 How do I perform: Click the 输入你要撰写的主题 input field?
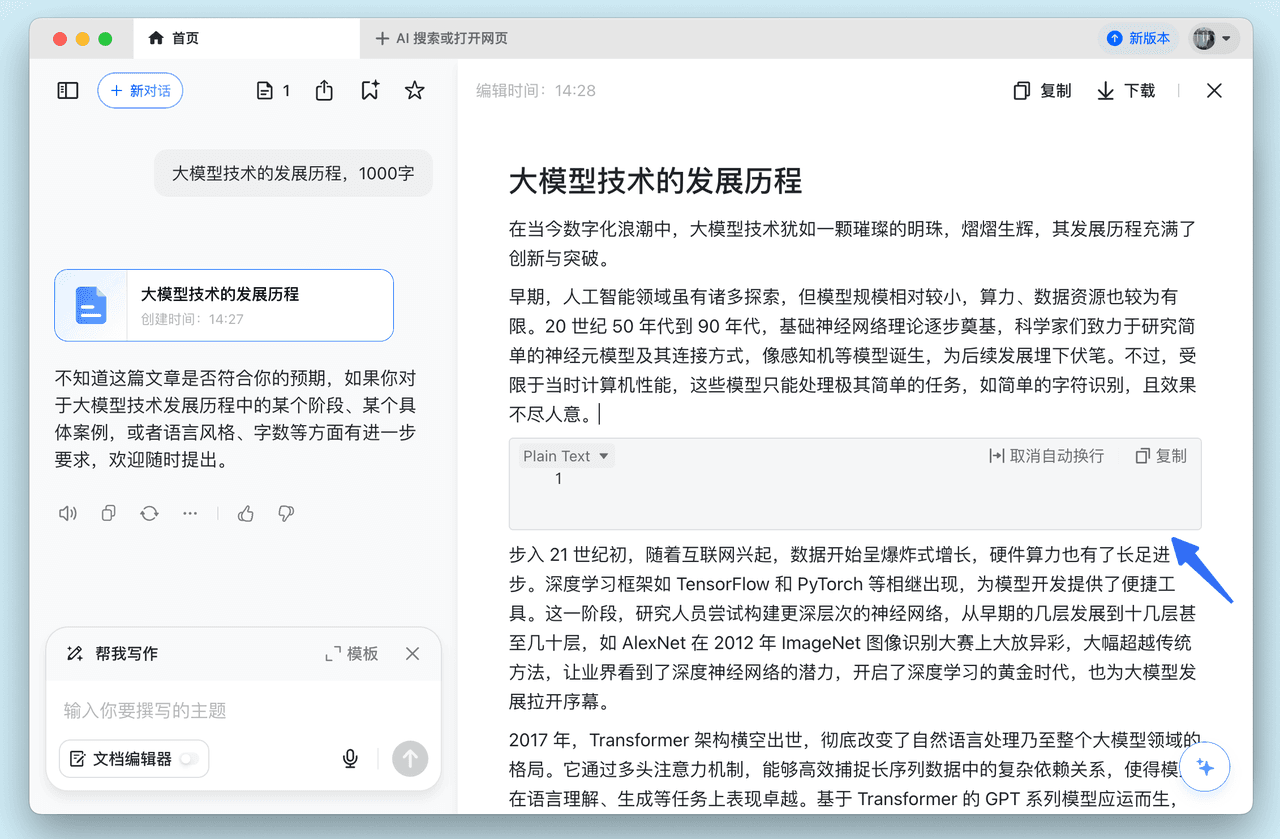click(x=243, y=711)
